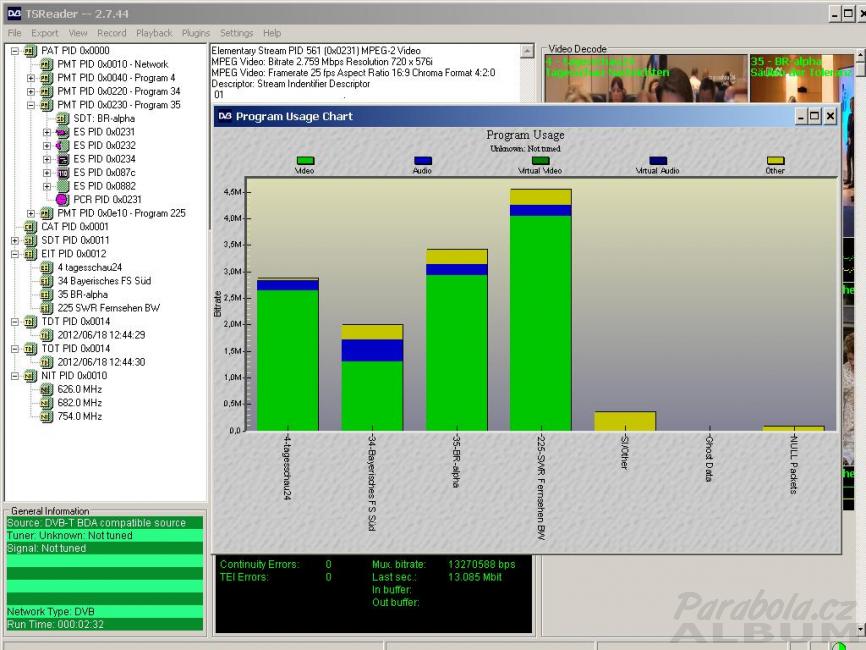Click the 626.0 MHz NIT frequency icon
866x650 pixels.
coord(46,389)
